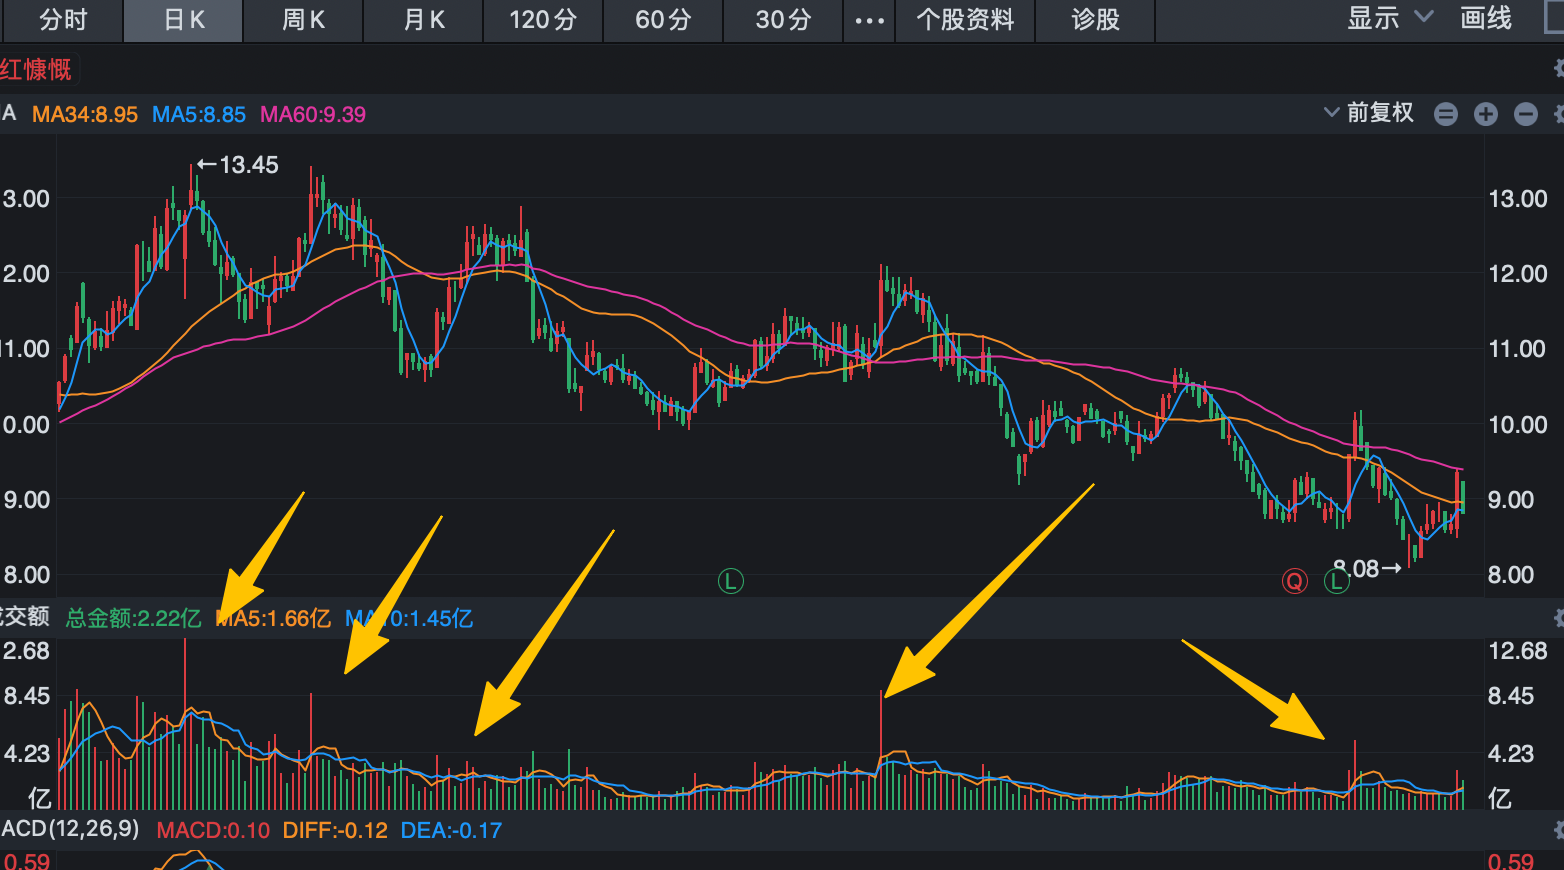
Task: Activate the 画线 drawing tool
Action: click(x=1486, y=18)
